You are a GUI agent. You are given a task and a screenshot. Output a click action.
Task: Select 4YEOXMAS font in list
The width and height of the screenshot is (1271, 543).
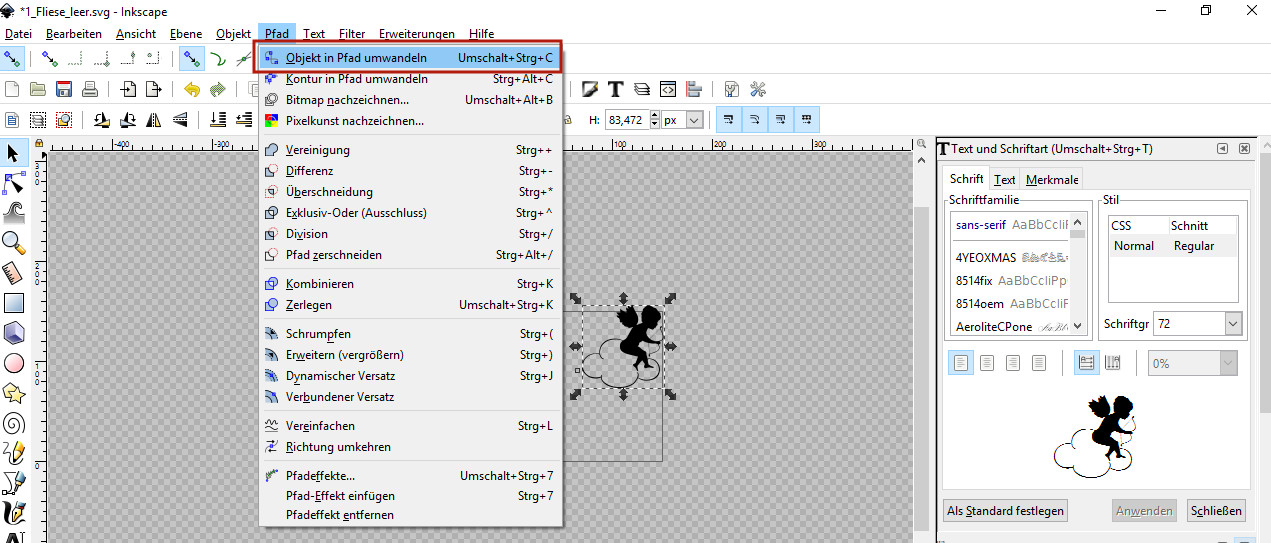(1011, 257)
